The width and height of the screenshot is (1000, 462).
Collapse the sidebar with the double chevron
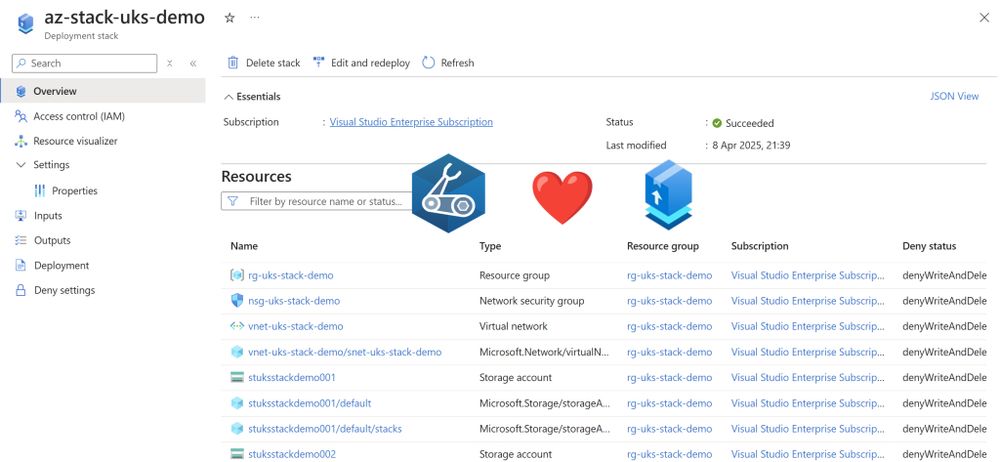(193, 63)
